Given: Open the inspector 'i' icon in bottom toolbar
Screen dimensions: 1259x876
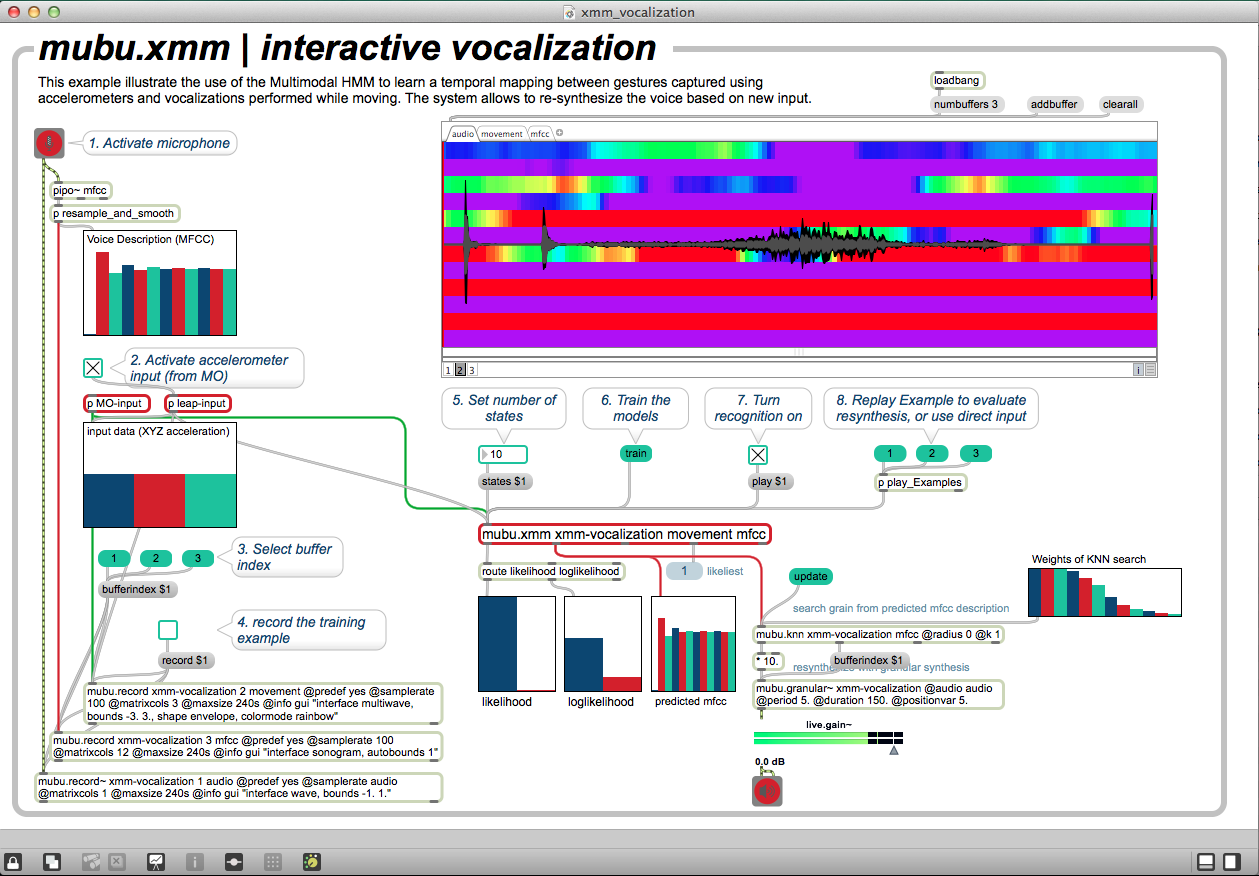Looking at the screenshot, I should point(194,861).
